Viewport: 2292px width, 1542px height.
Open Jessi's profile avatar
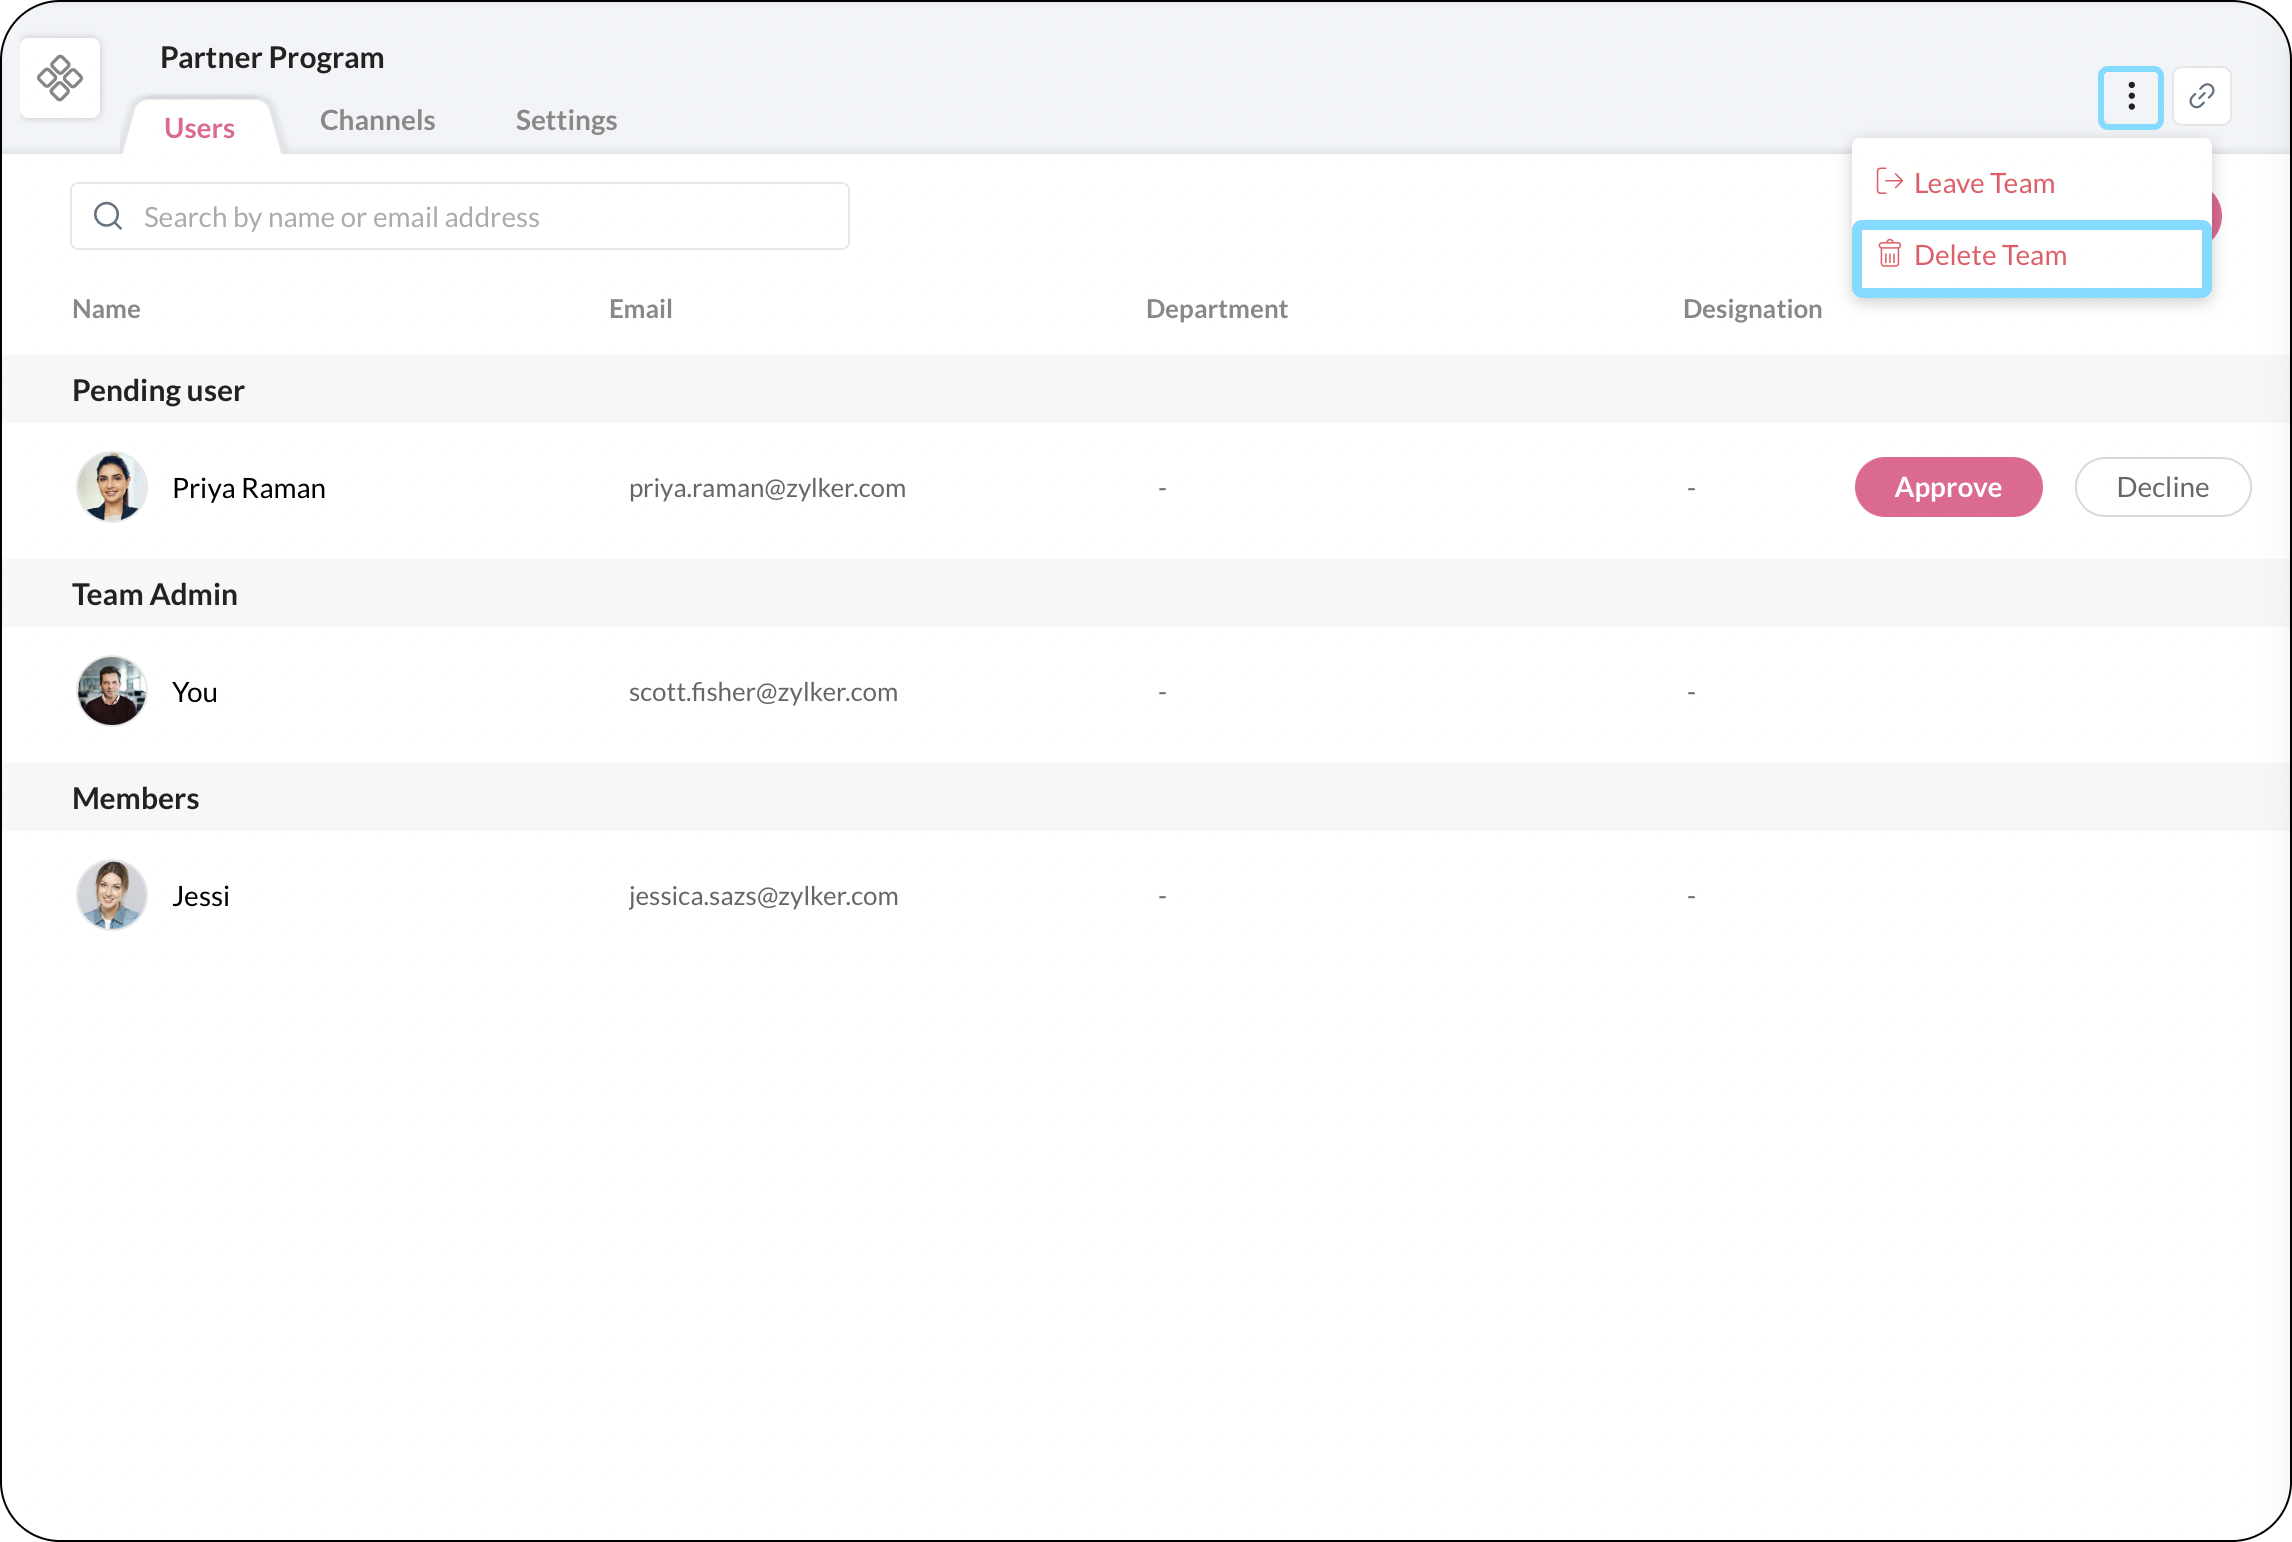coord(112,895)
